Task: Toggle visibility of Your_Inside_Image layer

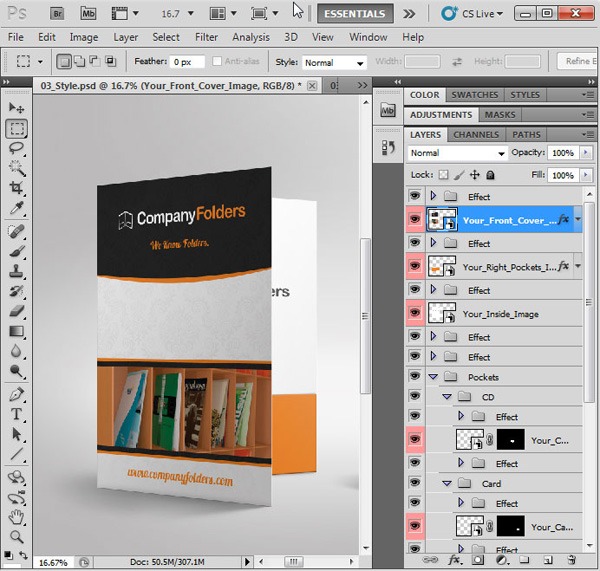Action: point(415,314)
